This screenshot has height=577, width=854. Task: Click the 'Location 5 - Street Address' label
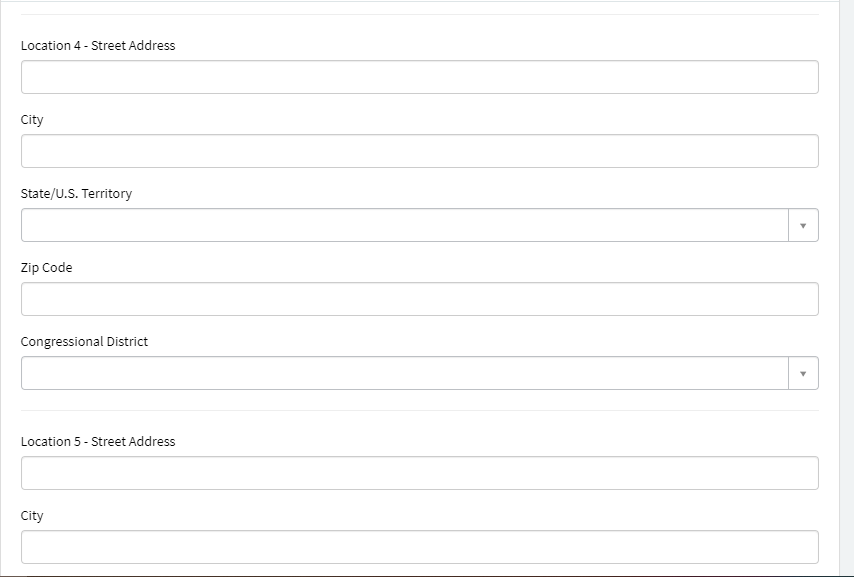(x=98, y=441)
